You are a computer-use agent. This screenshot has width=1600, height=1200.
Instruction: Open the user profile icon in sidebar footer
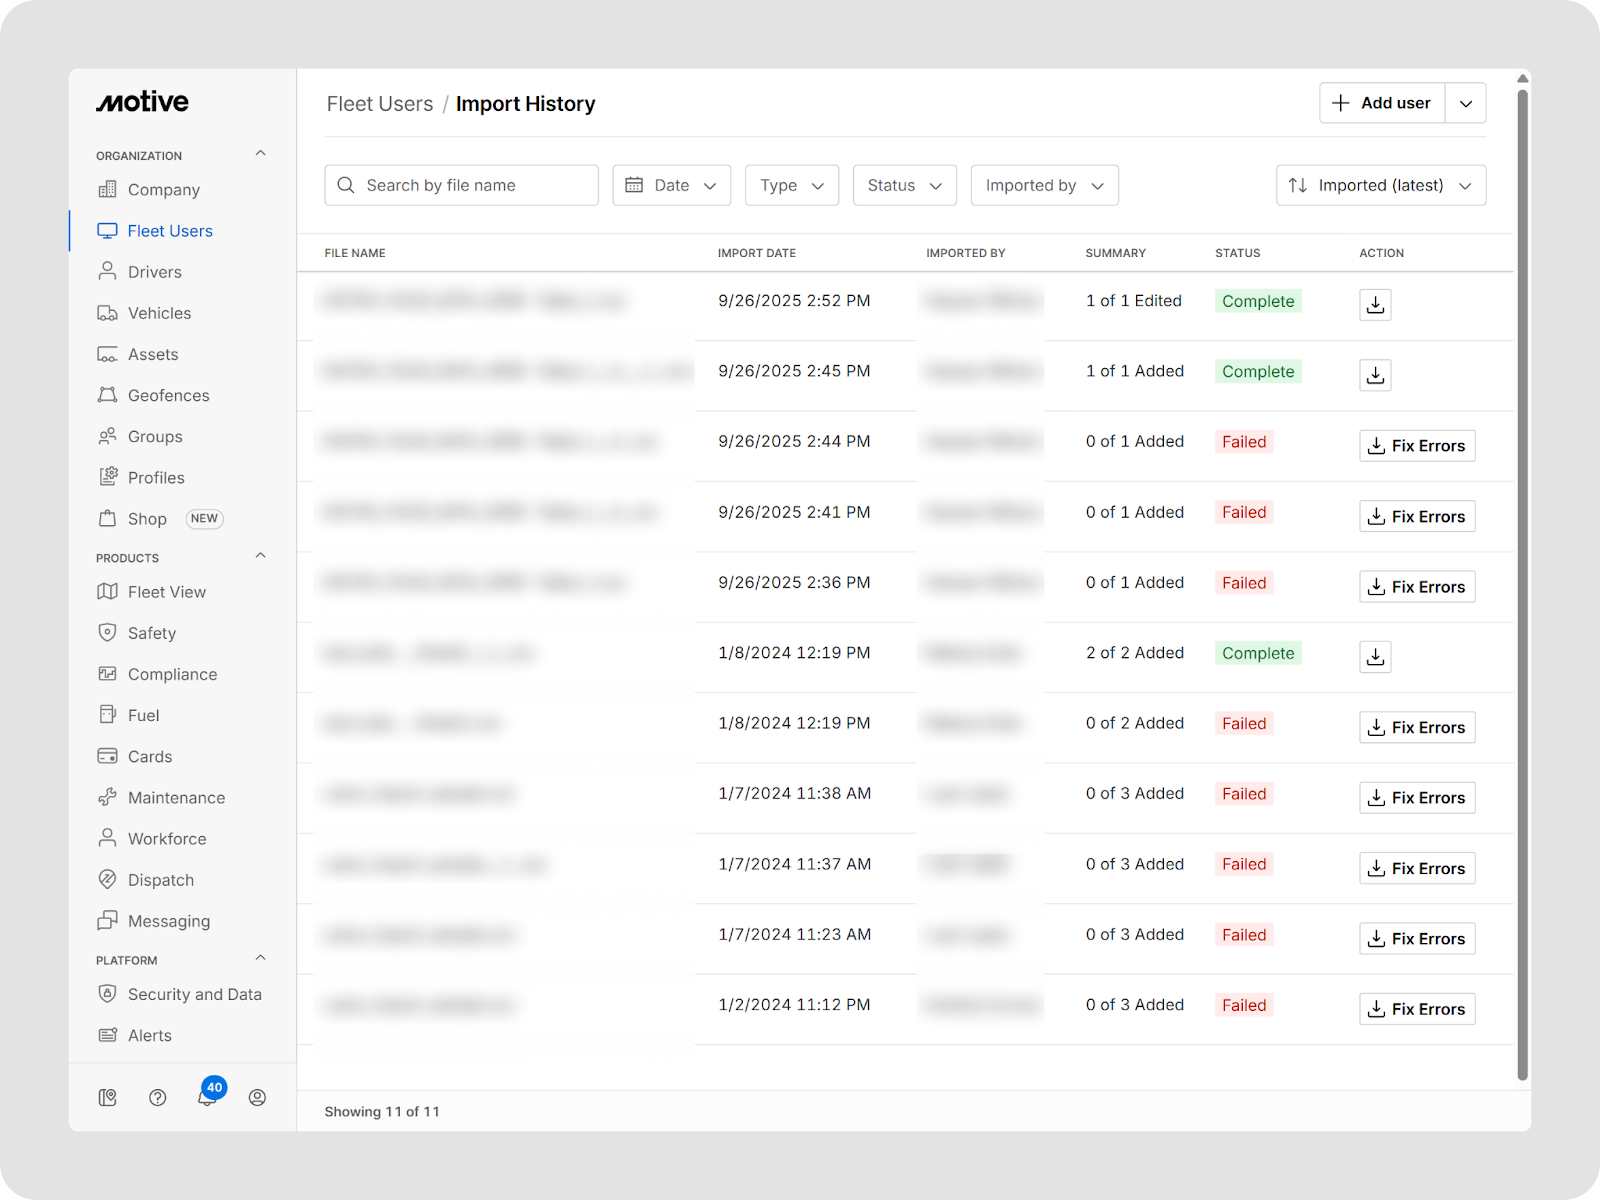257,1097
